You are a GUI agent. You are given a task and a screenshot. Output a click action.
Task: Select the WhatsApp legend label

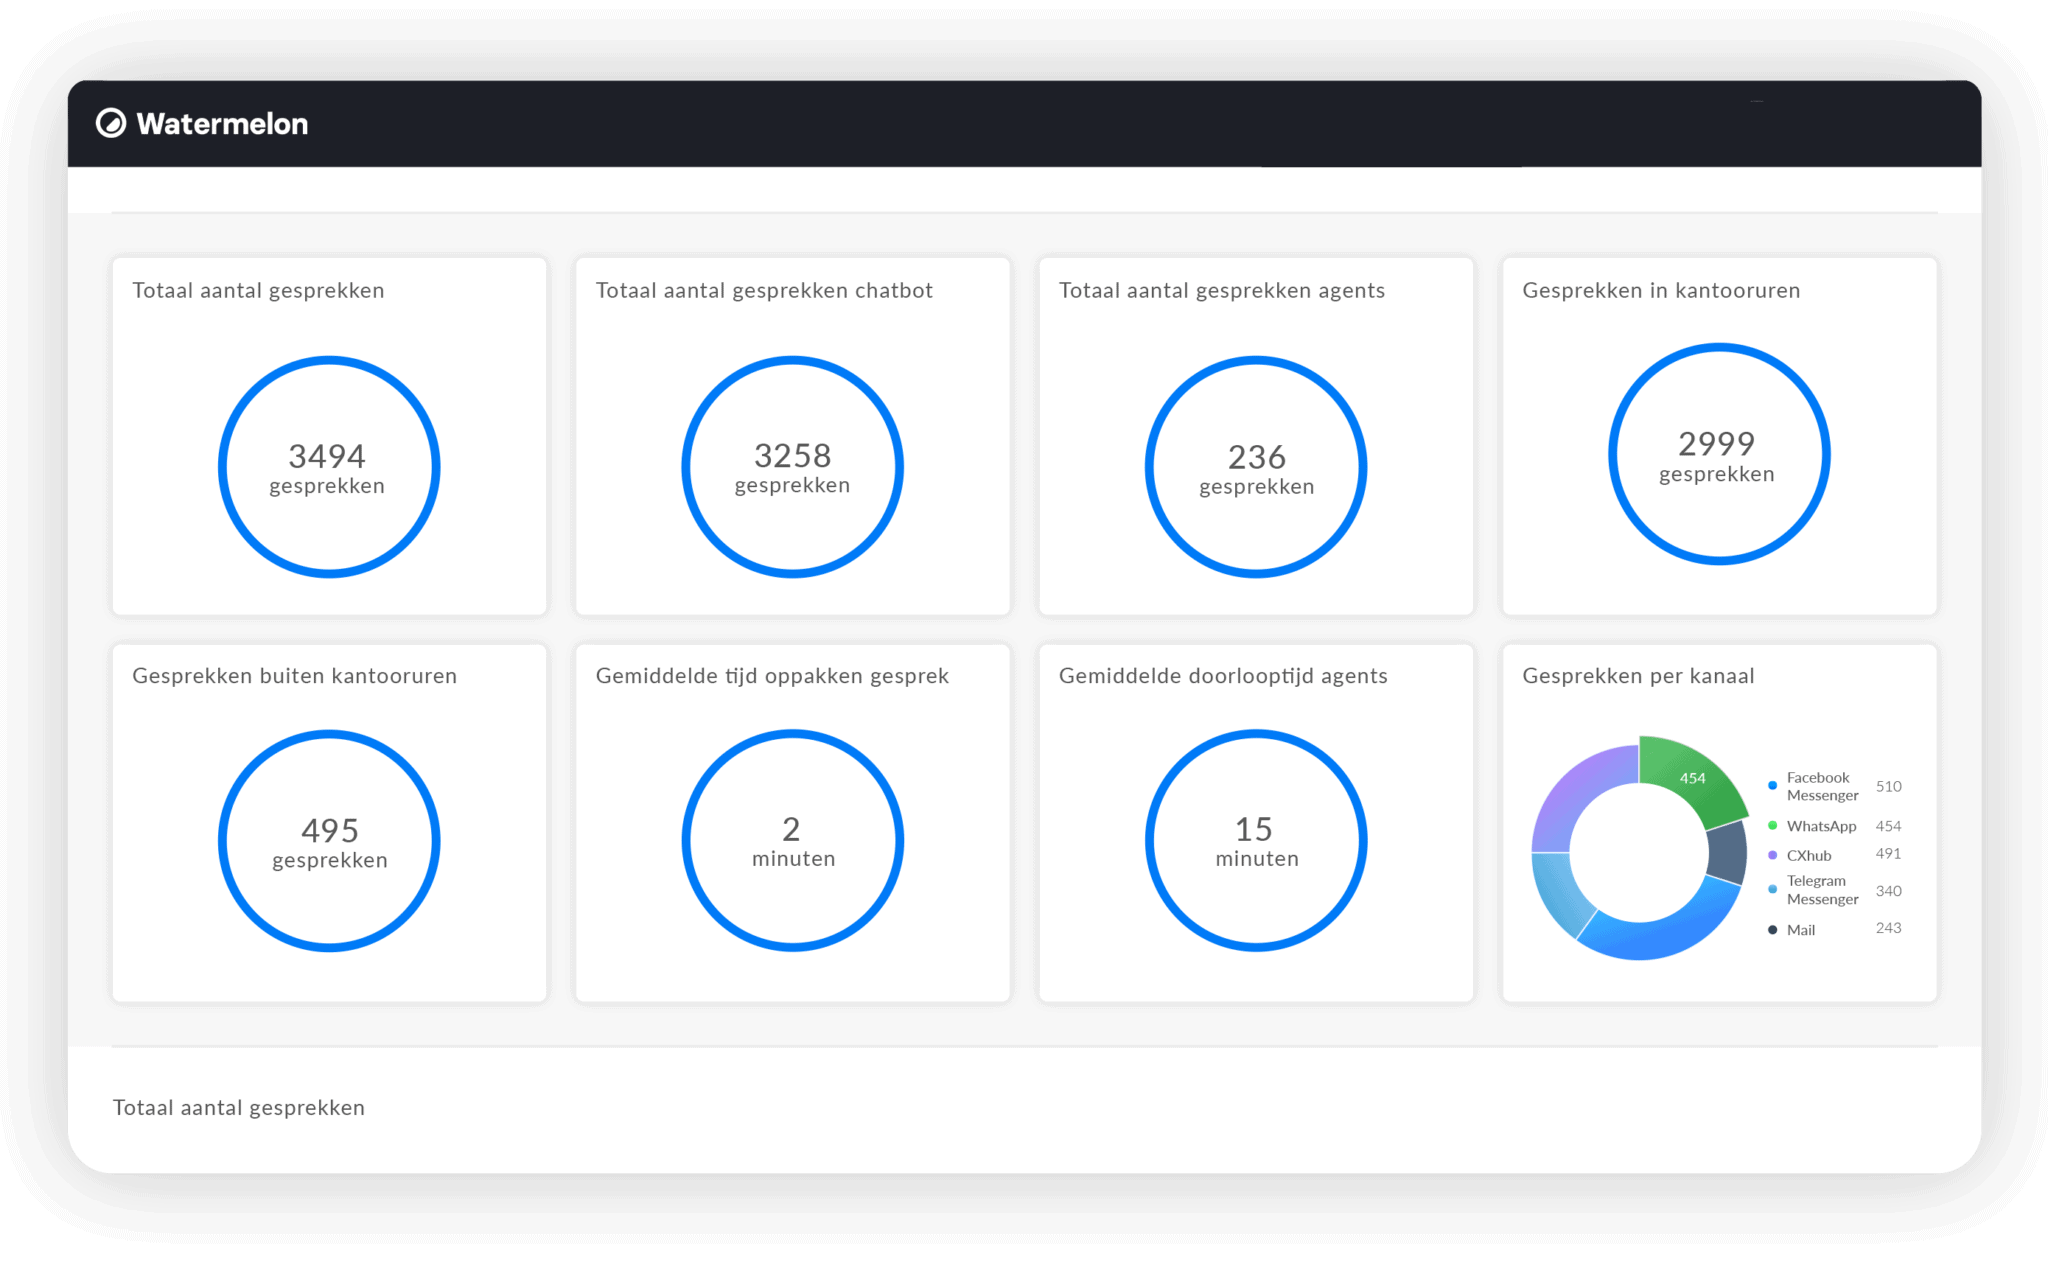point(1821,826)
